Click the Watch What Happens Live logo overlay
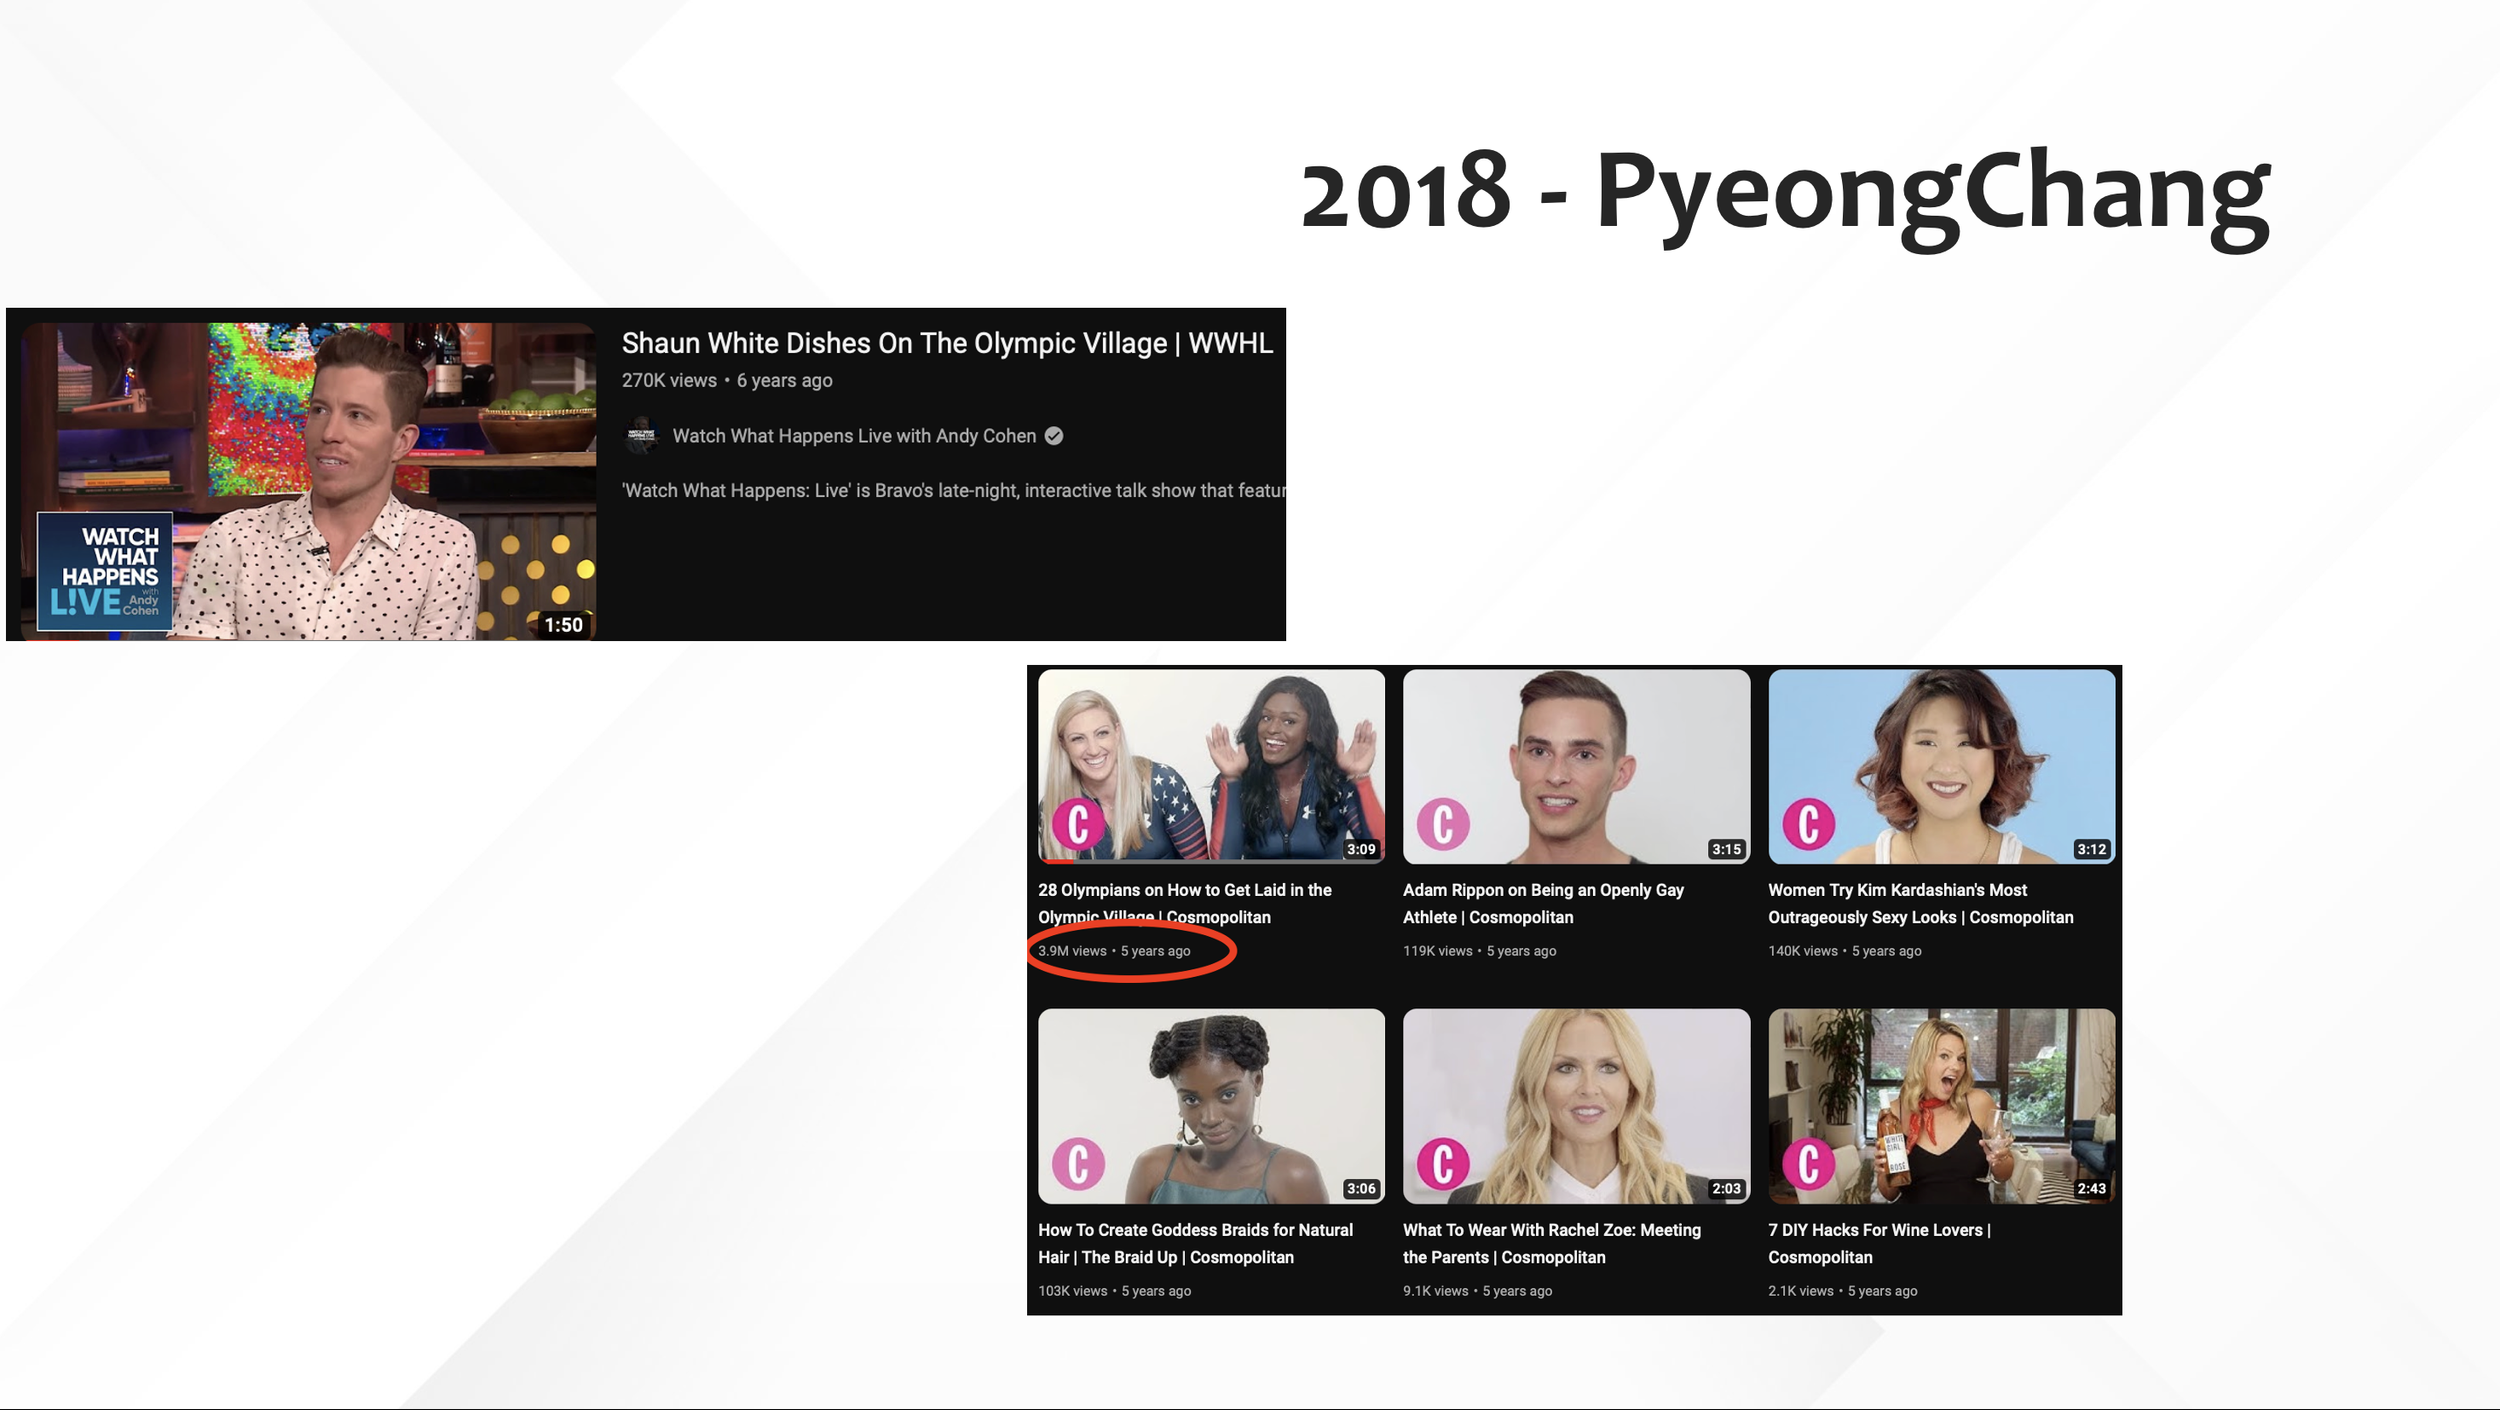 [105, 571]
